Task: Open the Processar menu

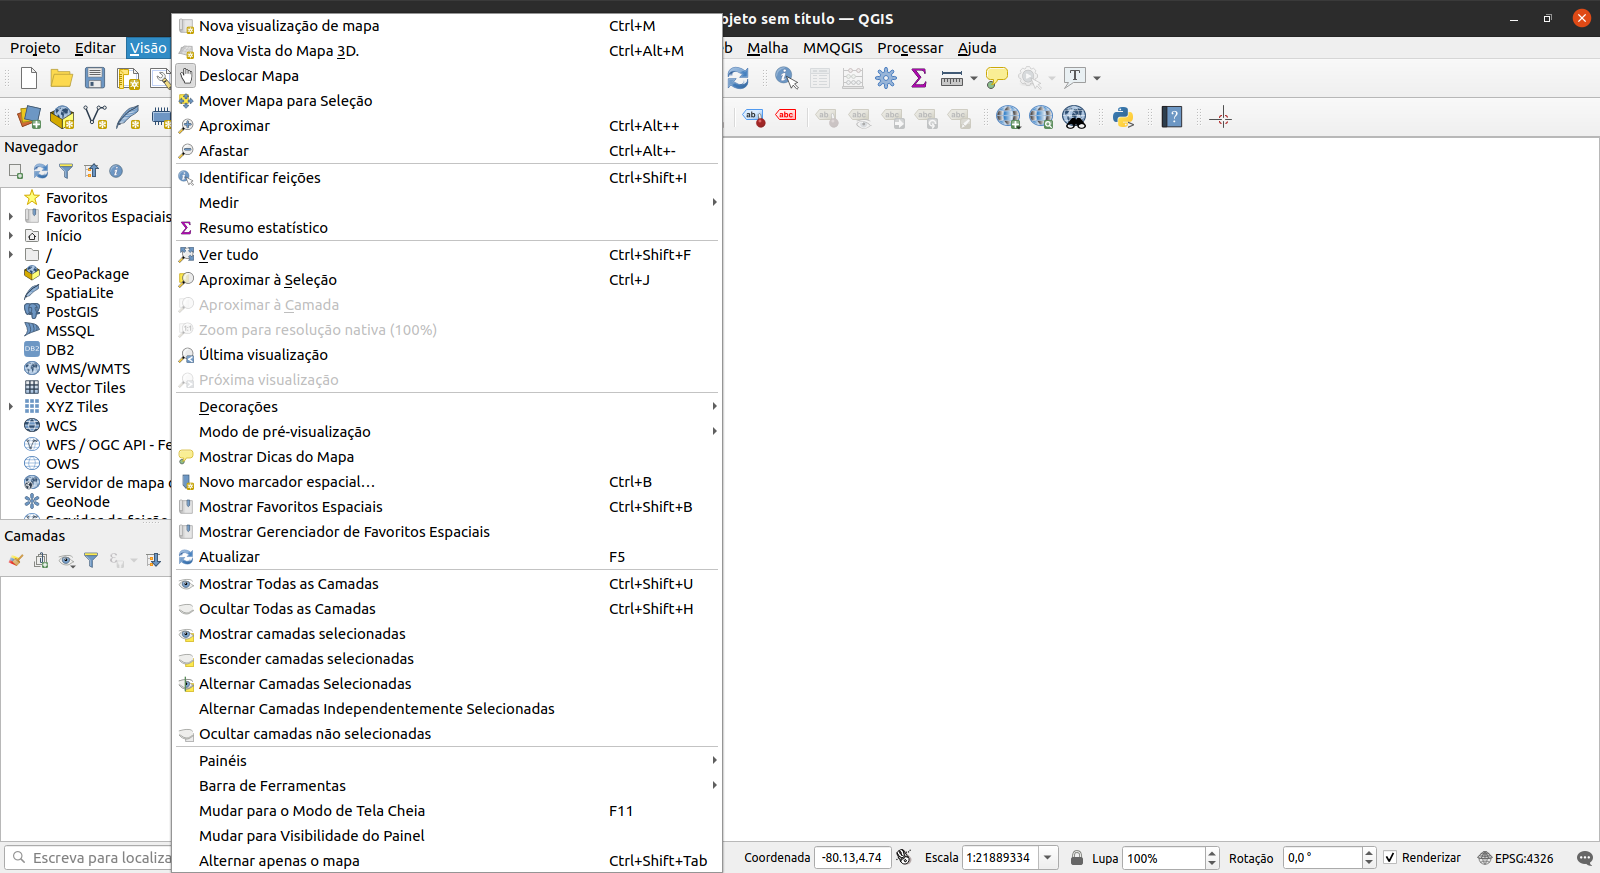Action: click(x=910, y=48)
